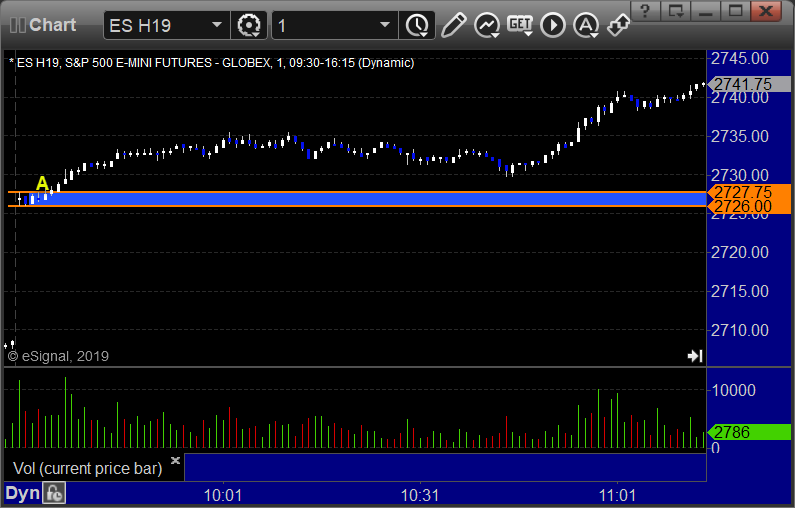Open the alerts circled-A icon

tap(586, 25)
